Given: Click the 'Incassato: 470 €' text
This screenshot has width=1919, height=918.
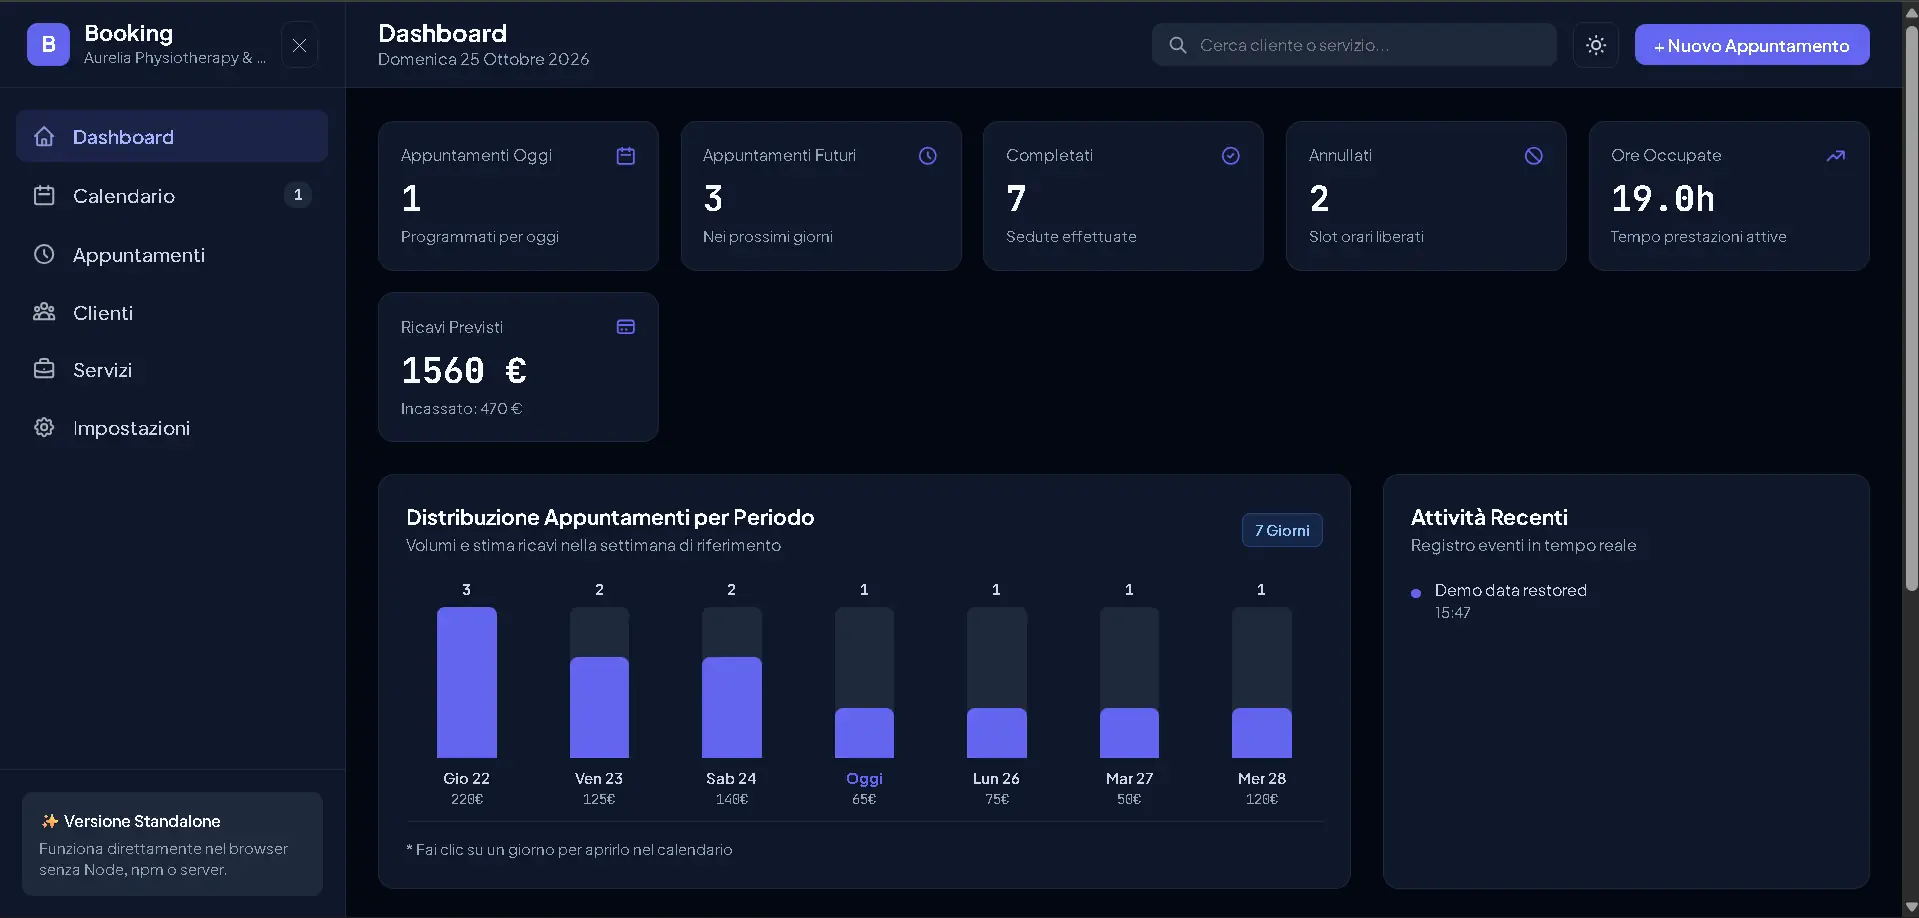Looking at the screenshot, I should [x=461, y=409].
